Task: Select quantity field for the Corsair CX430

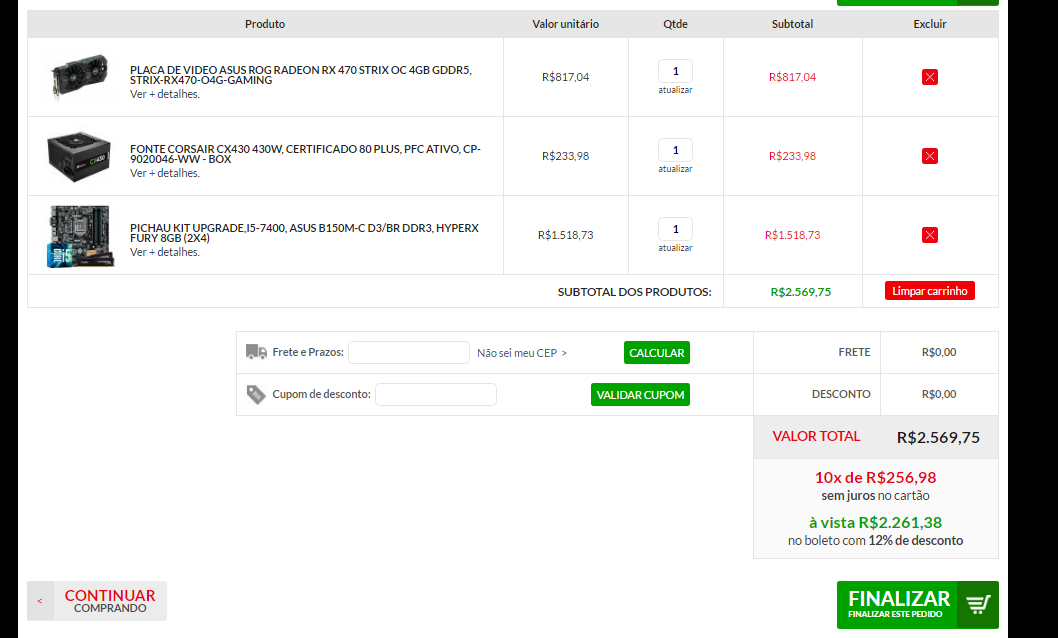Action: [675, 150]
